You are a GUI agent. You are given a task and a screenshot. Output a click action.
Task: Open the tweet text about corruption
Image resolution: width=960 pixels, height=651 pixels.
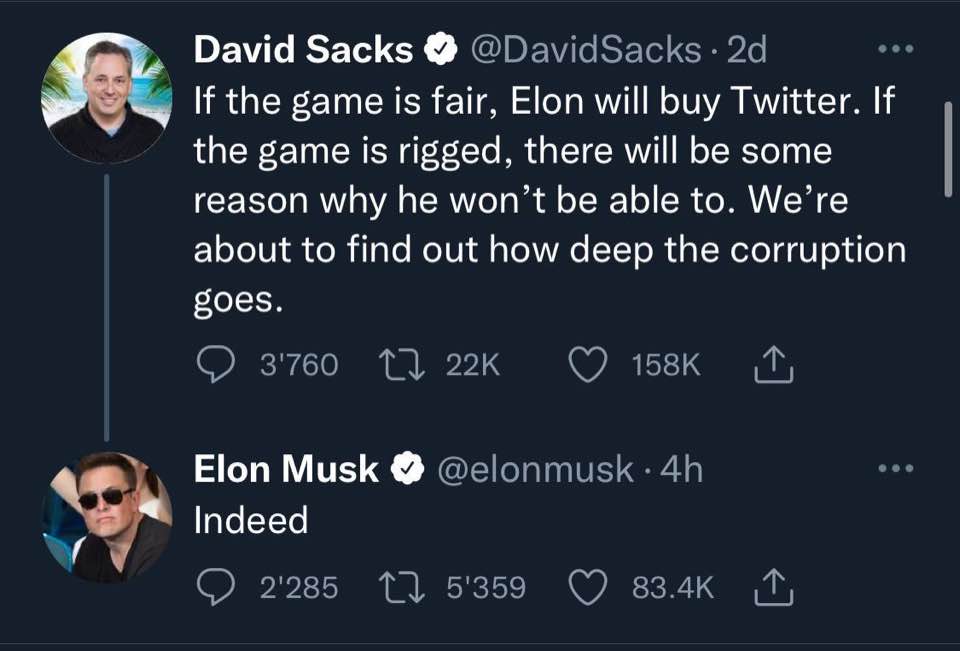pos(548,200)
